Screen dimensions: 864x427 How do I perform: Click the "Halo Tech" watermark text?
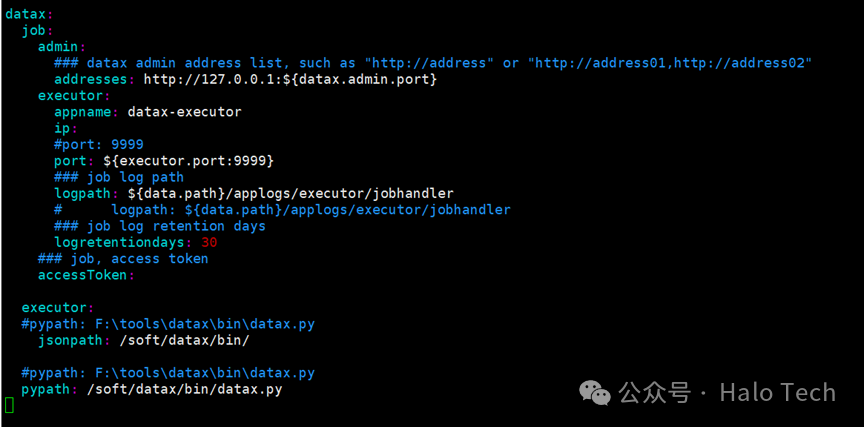[x=777, y=393]
